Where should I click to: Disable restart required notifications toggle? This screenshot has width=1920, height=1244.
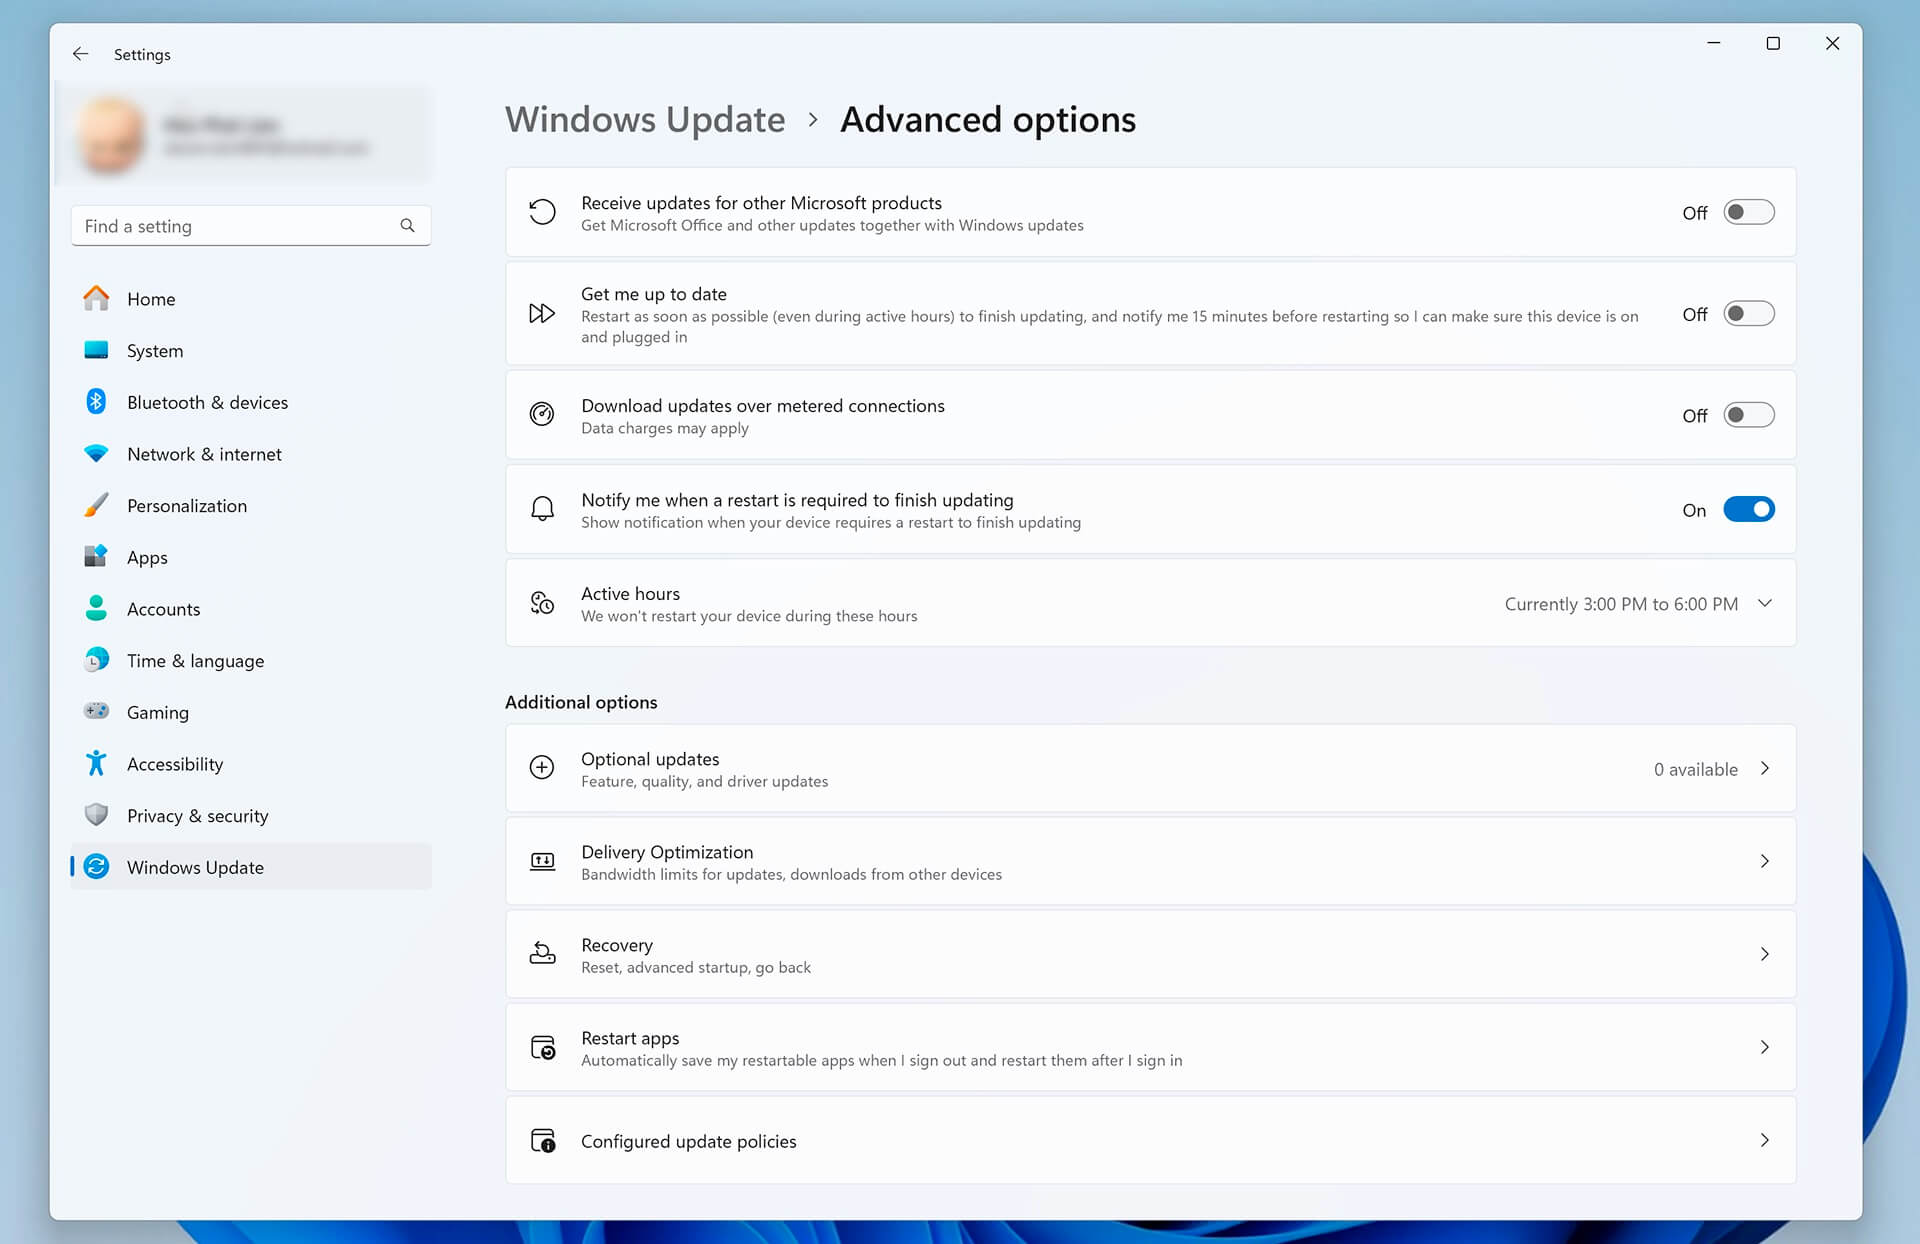pyautogui.click(x=1749, y=509)
